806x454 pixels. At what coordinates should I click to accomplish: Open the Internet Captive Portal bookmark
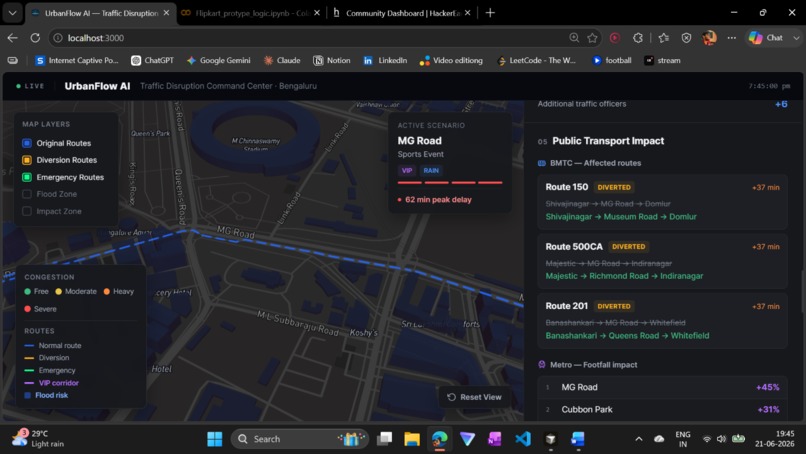(77, 60)
